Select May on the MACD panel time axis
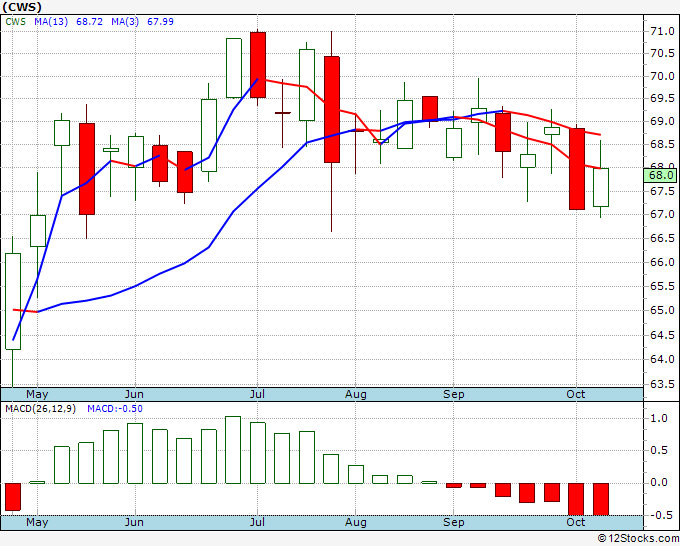The height and width of the screenshot is (546, 680). pos(37,522)
